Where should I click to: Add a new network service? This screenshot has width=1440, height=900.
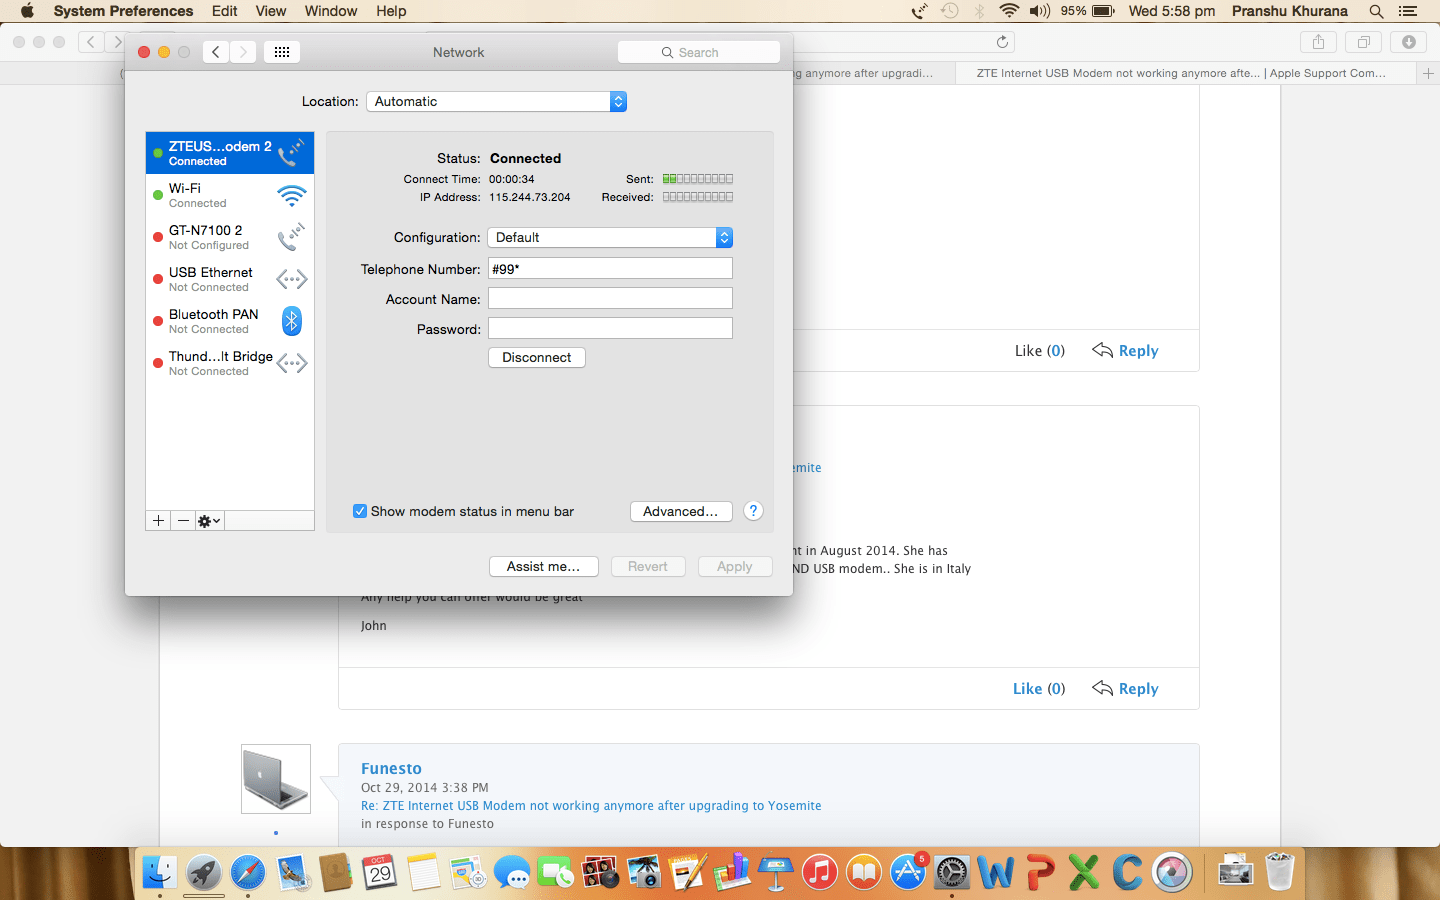point(158,521)
